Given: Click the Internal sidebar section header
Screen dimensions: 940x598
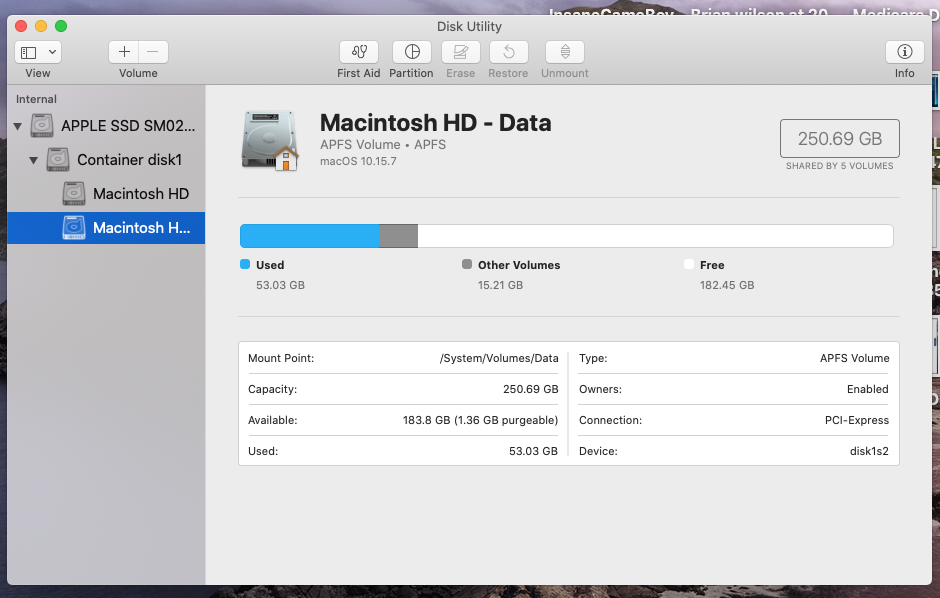Looking at the screenshot, I should tap(36, 99).
